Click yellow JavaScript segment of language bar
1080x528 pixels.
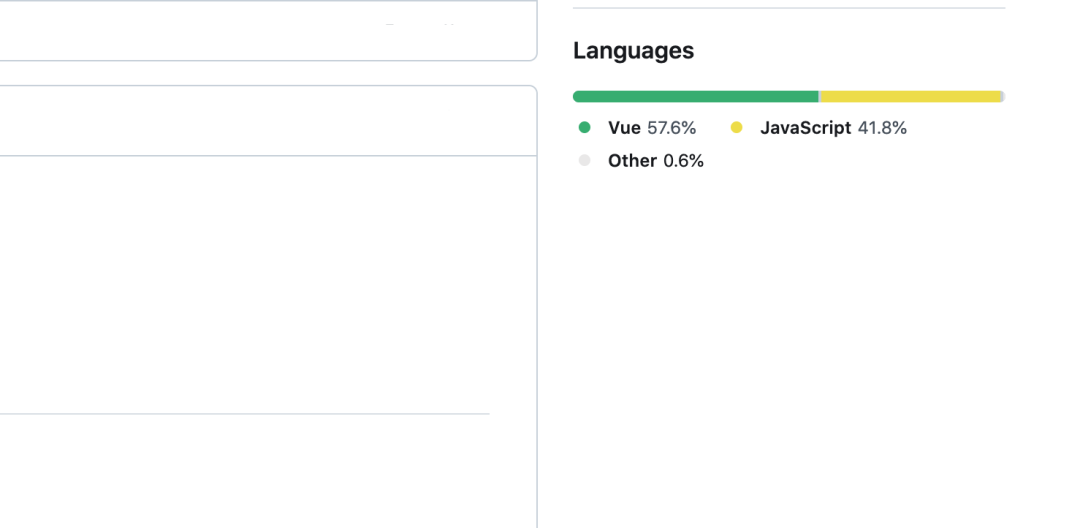tap(910, 97)
